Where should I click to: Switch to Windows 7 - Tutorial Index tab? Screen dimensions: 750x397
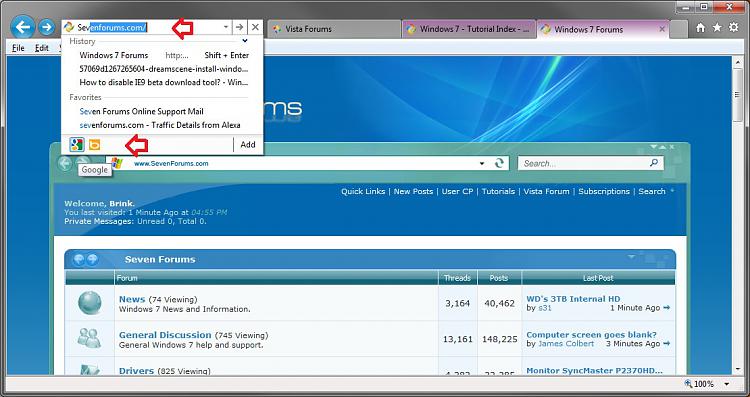click(469, 29)
